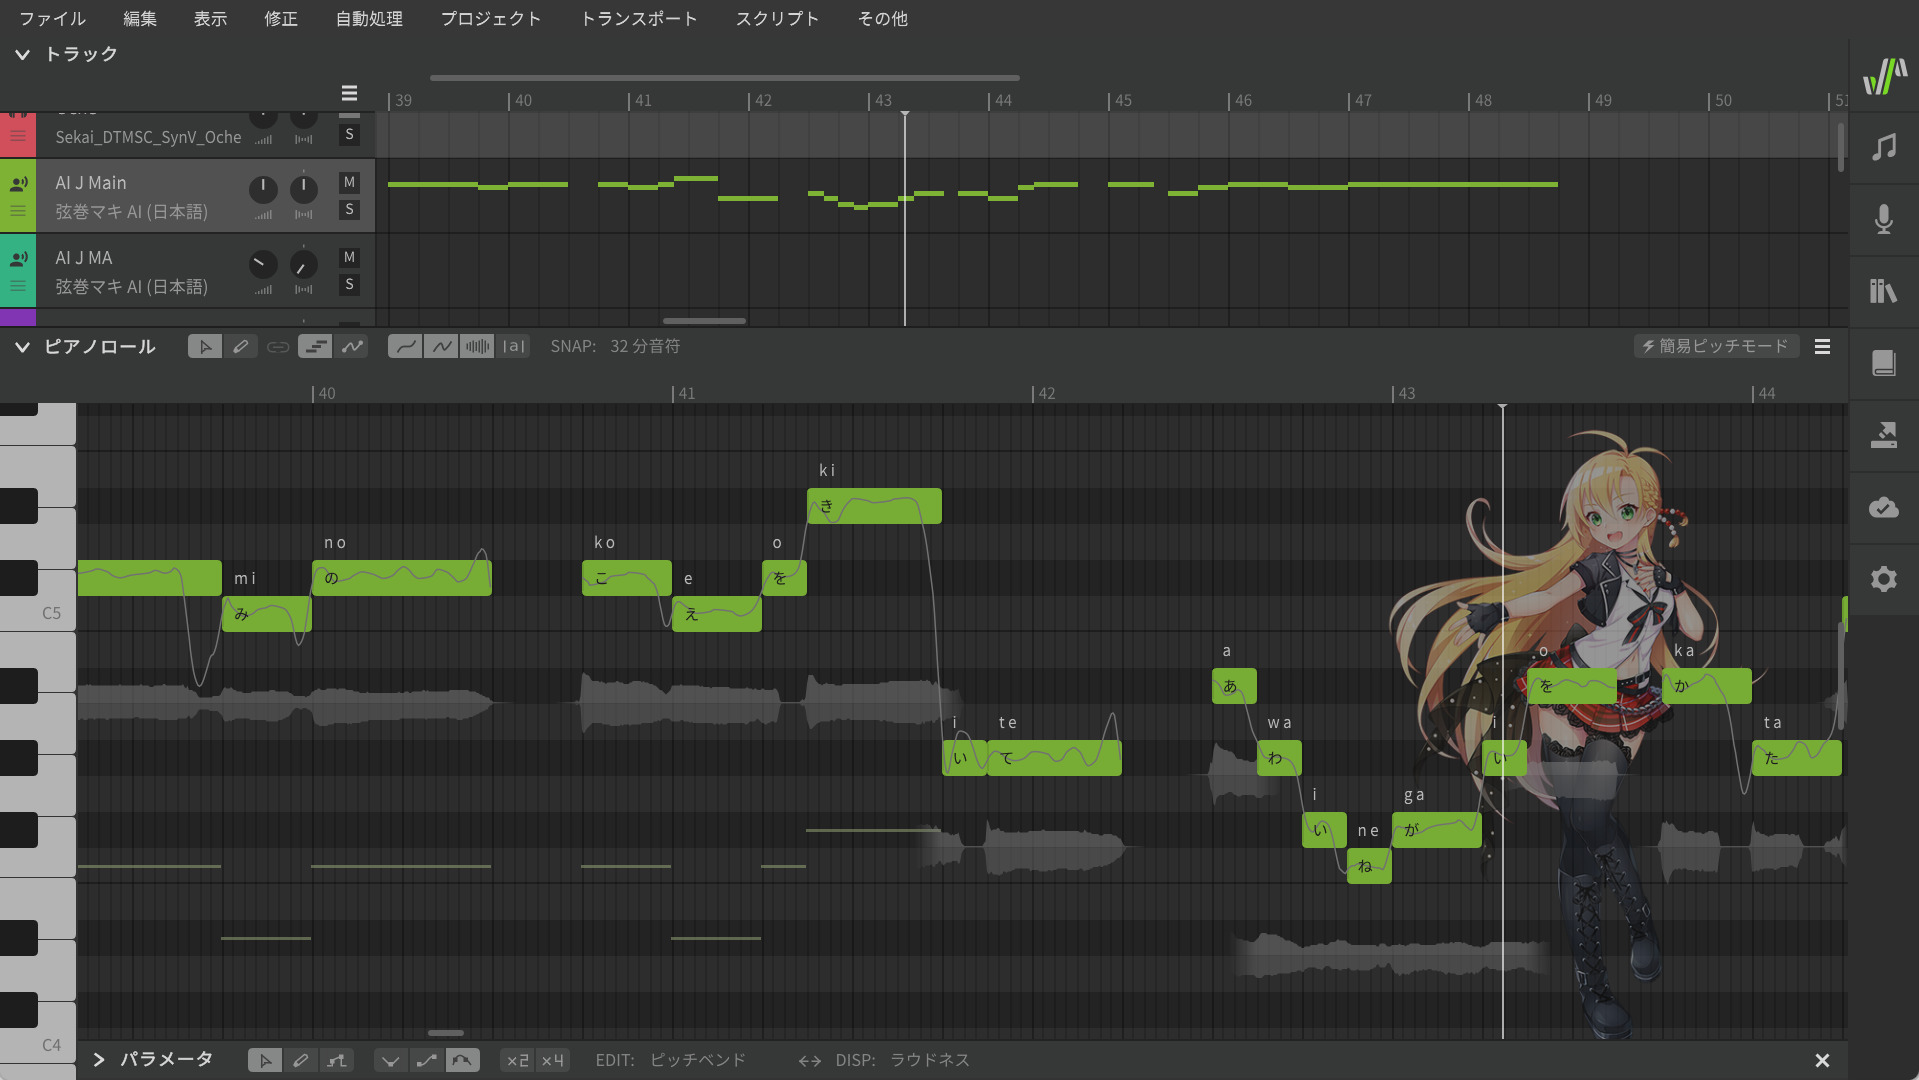1919x1080 pixels.
Task: Click 簡易ピッチモード button
Action: (1716, 346)
